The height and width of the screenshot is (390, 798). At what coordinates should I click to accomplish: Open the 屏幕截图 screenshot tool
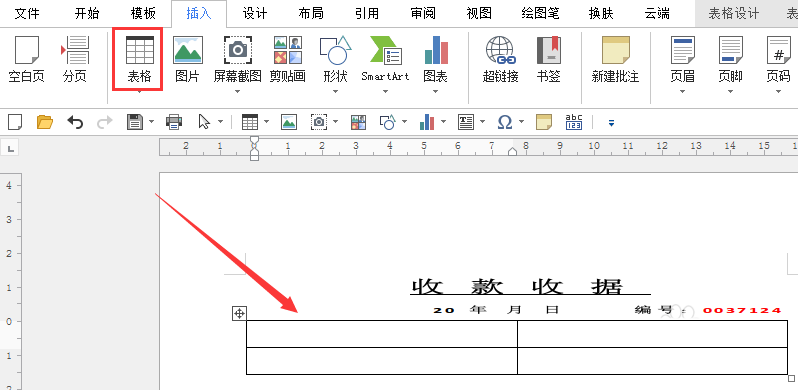pyautogui.click(x=237, y=59)
